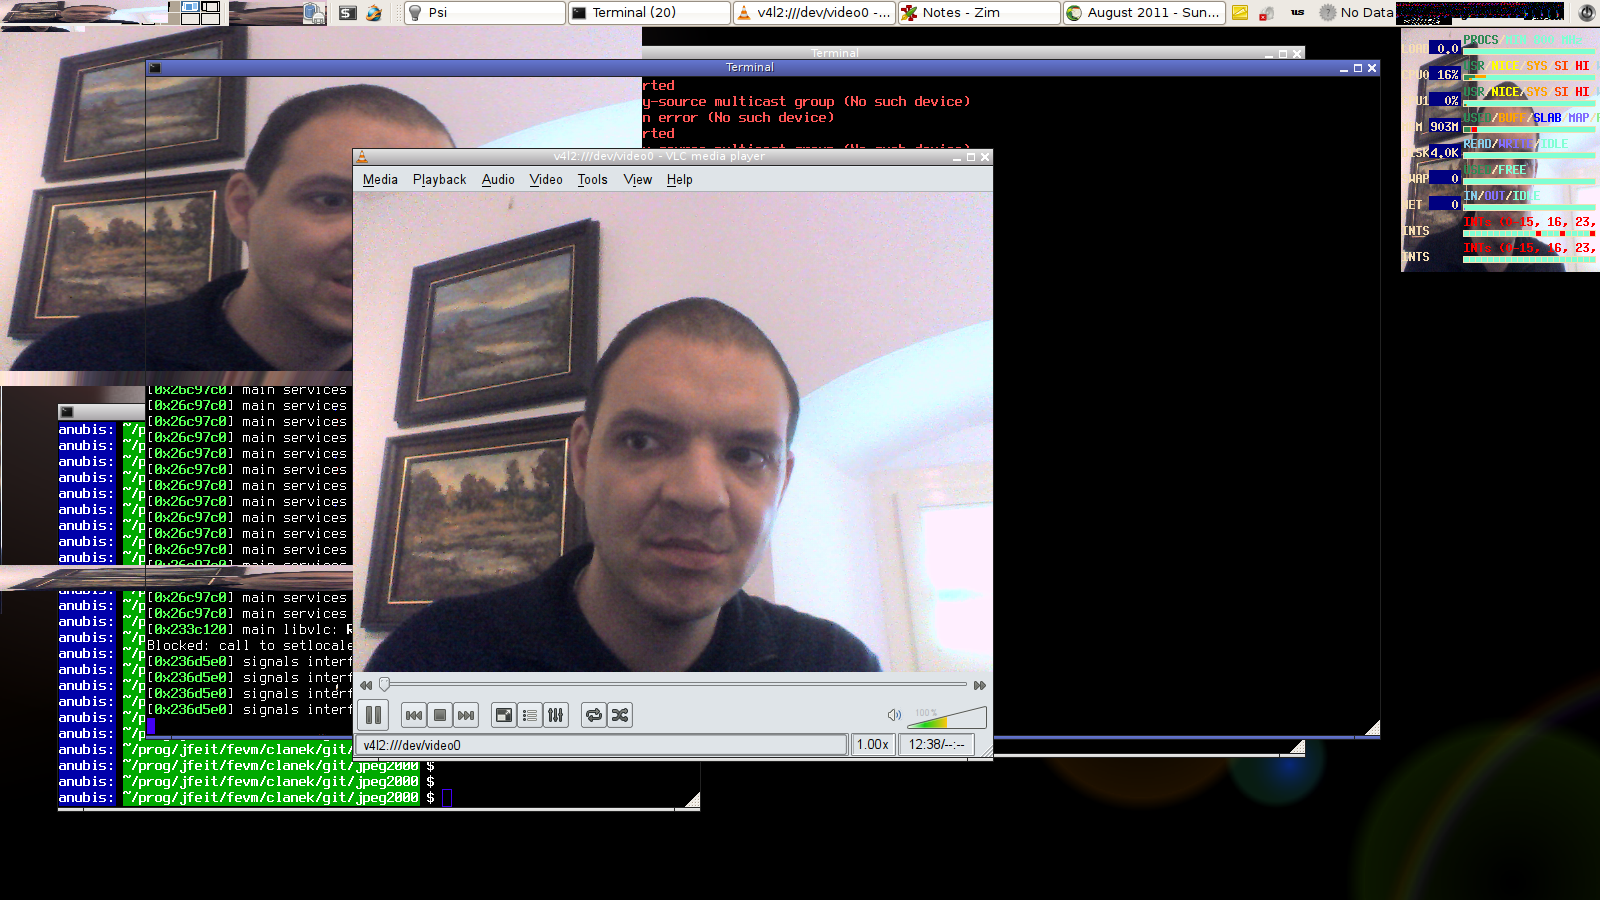
Task: Open the workspace switcher pager
Action: [193, 13]
